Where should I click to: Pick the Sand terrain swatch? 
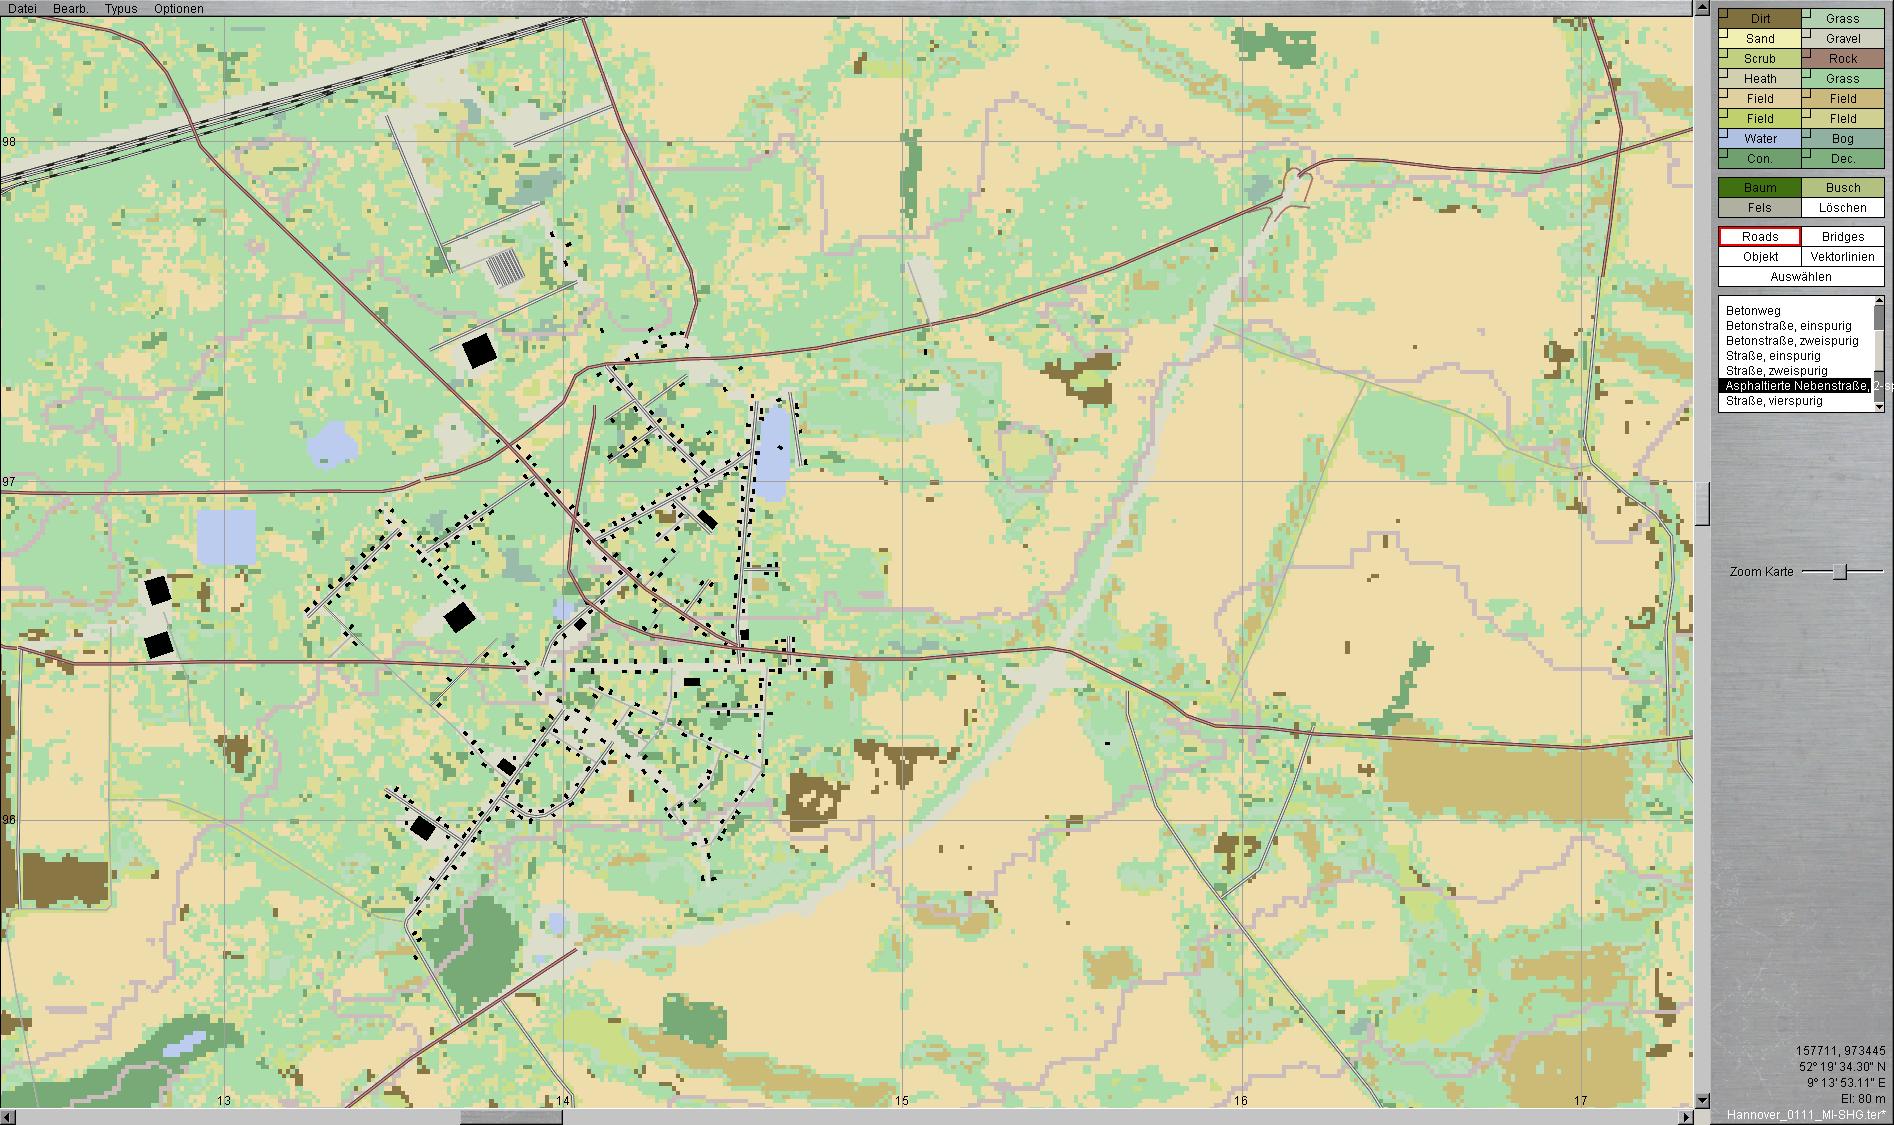tap(1760, 39)
